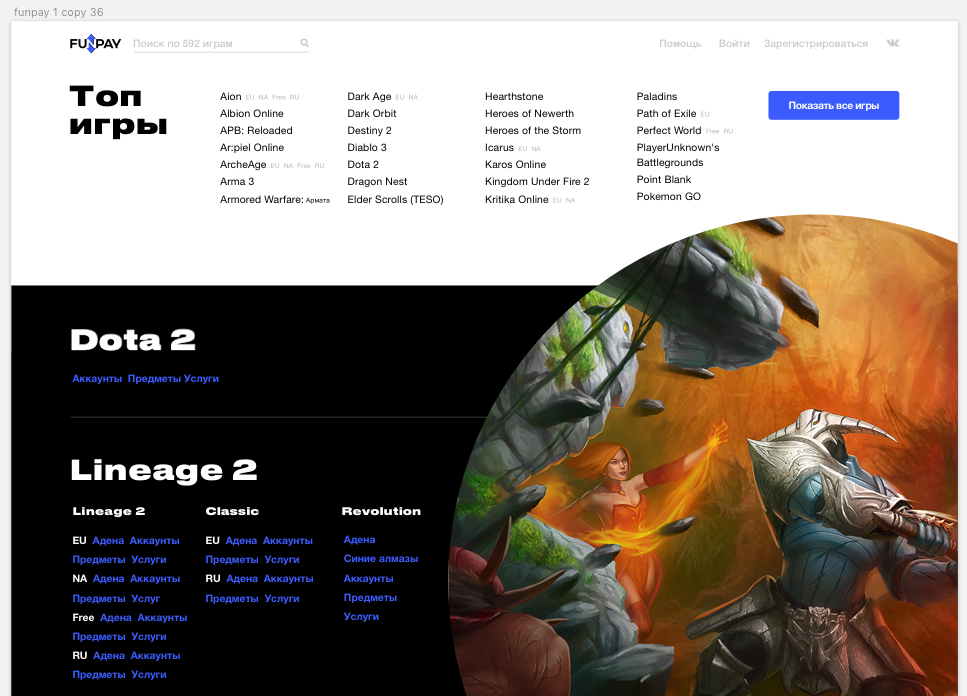Open the VK social network icon
Viewport: 967px width, 696px height.
[x=892, y=44]
